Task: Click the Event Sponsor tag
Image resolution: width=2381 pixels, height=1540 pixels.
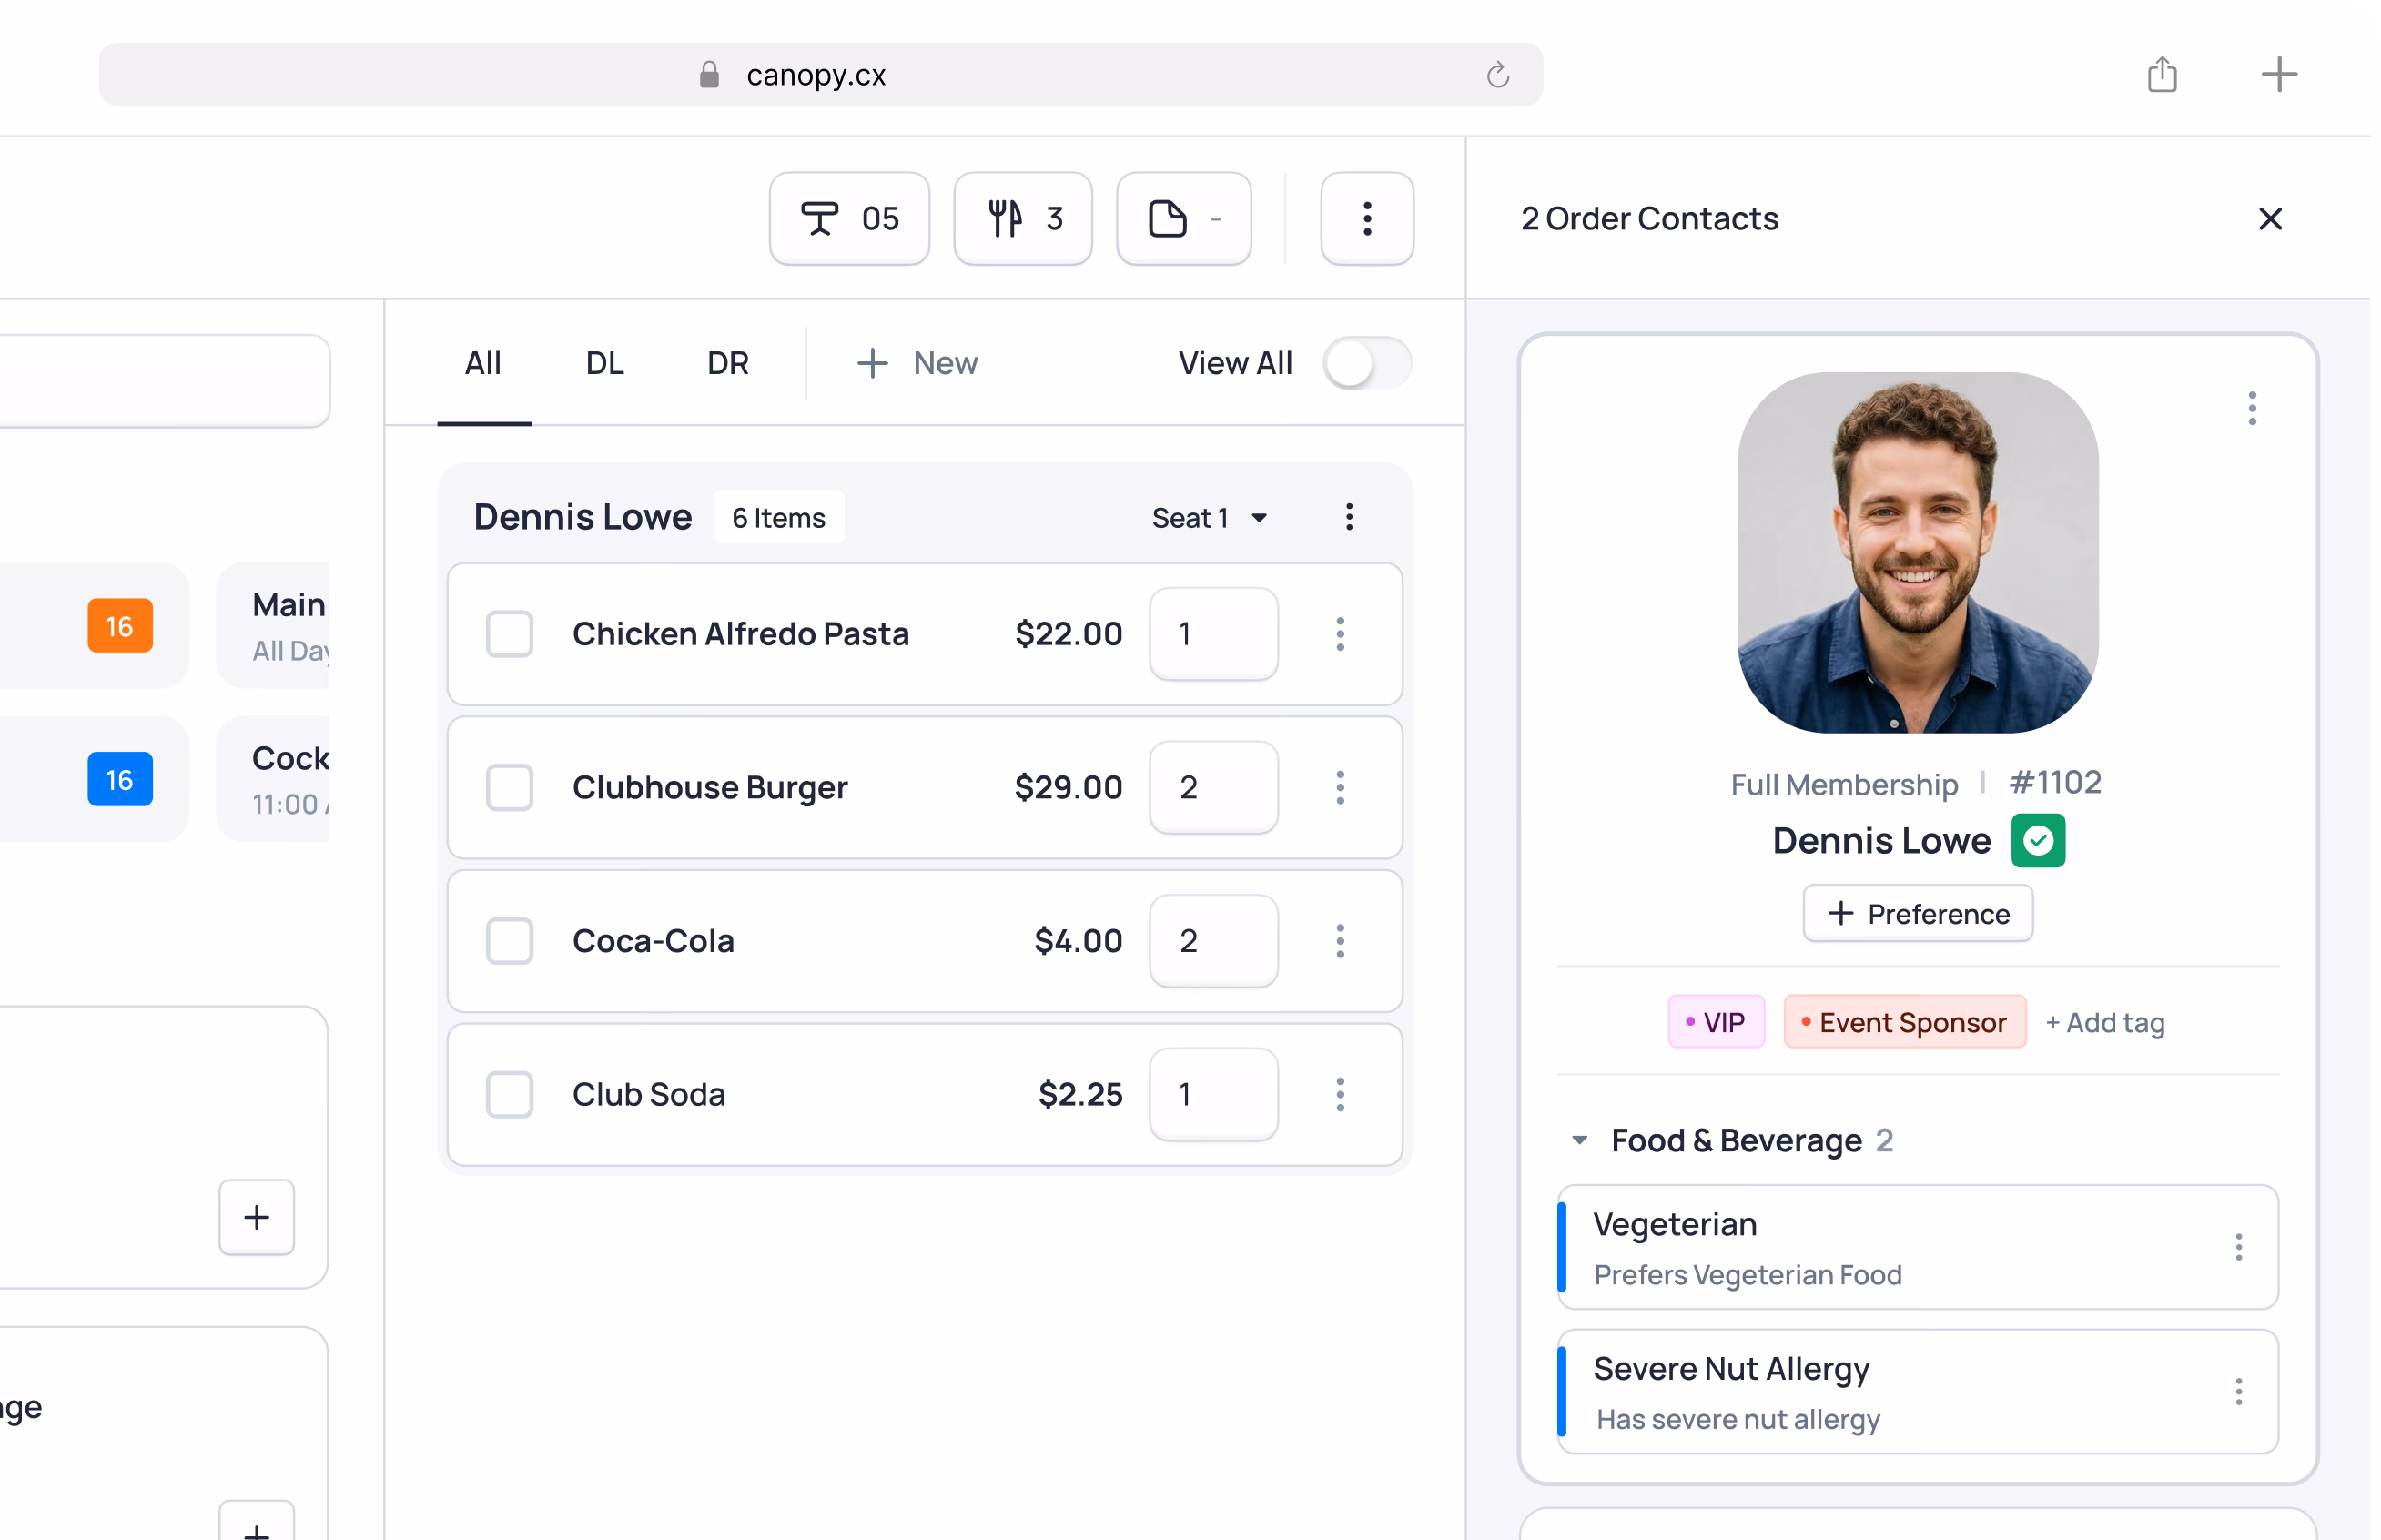Action: click(x=1905, y=1022)
